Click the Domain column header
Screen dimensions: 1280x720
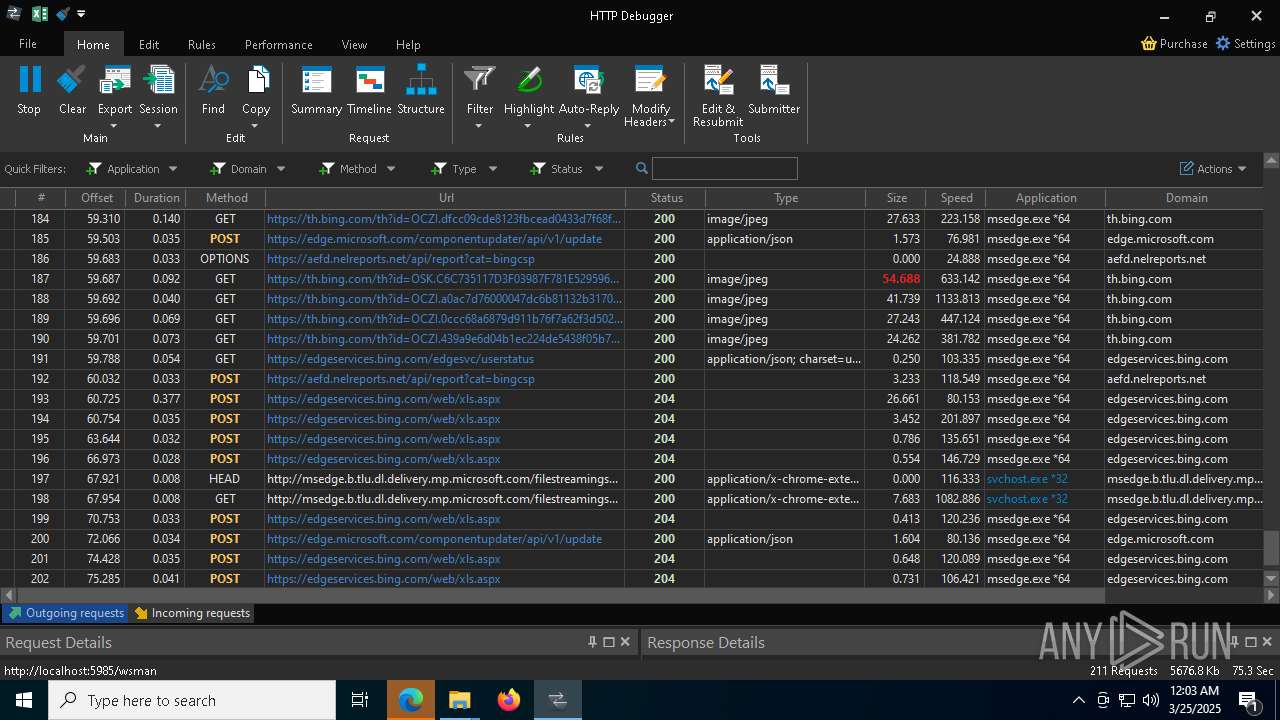tap(1185, 198)
